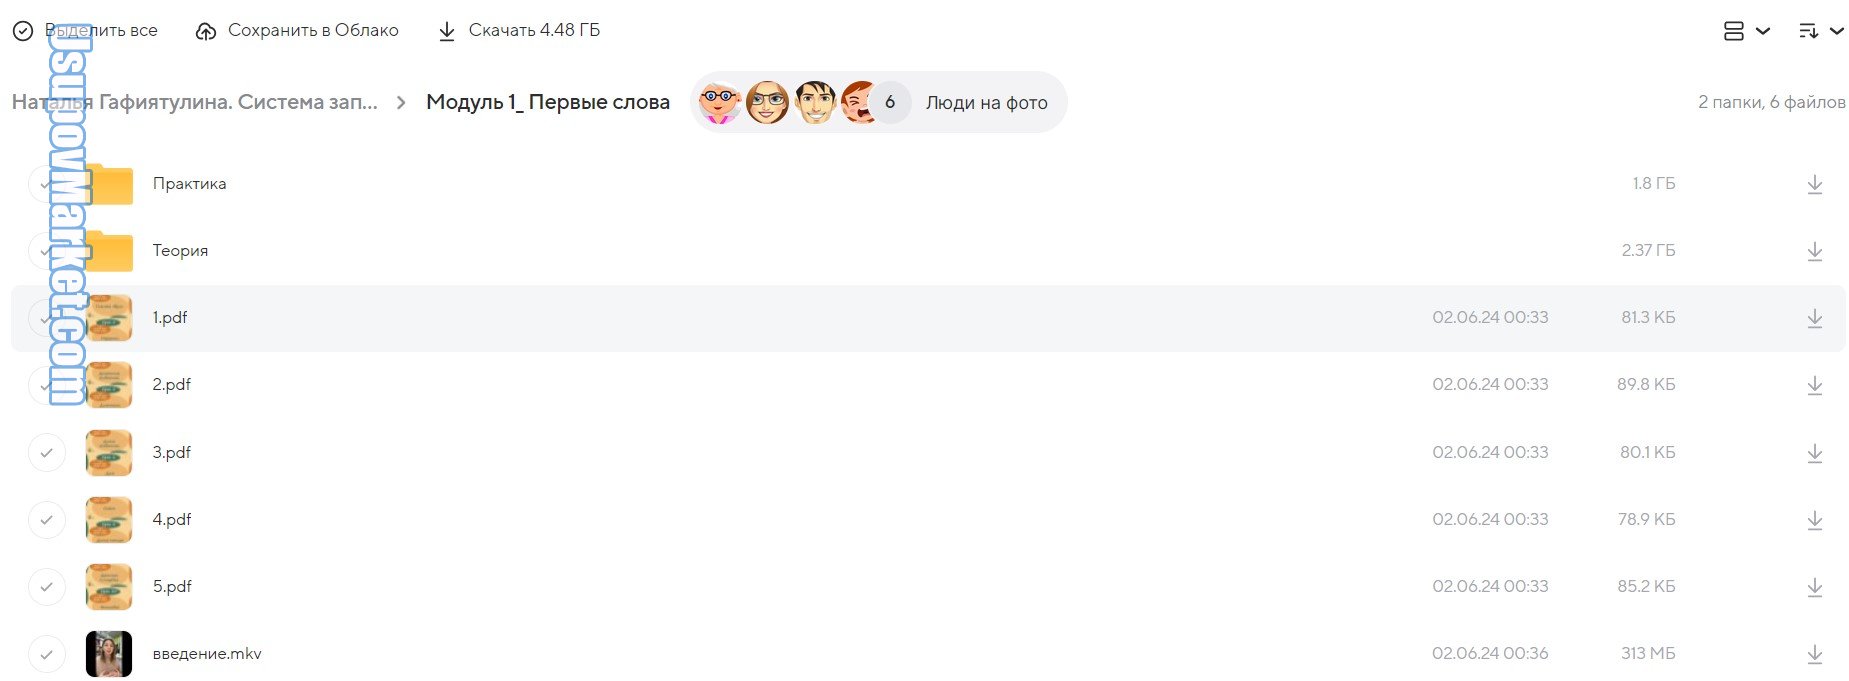1849x681 pixels.
Task: Open the Теория folder icon
Action: pos(109,251)
